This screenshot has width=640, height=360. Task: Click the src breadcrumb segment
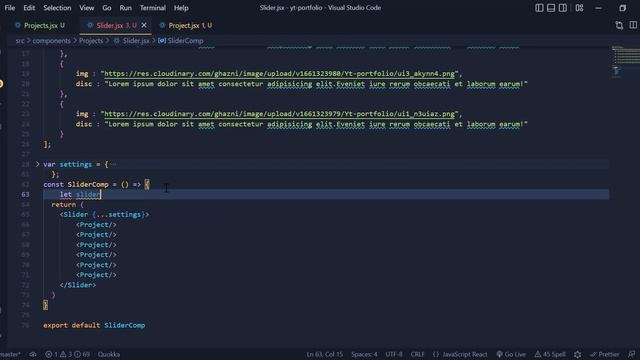[20, 40]
